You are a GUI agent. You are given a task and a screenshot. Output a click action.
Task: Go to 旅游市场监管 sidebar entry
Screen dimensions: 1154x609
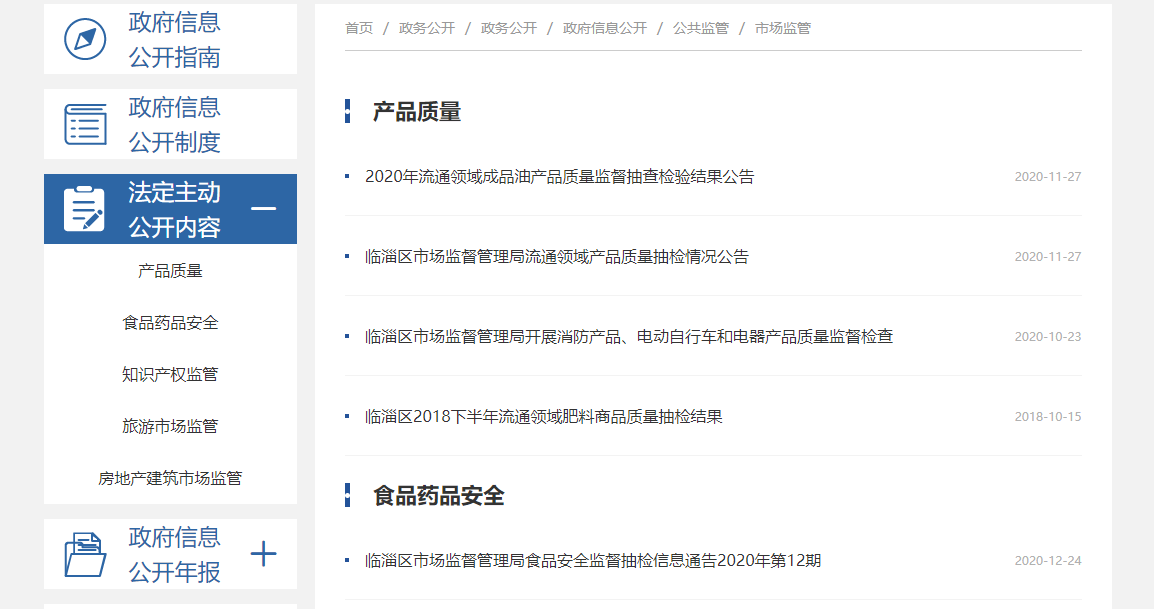[170, 427]
